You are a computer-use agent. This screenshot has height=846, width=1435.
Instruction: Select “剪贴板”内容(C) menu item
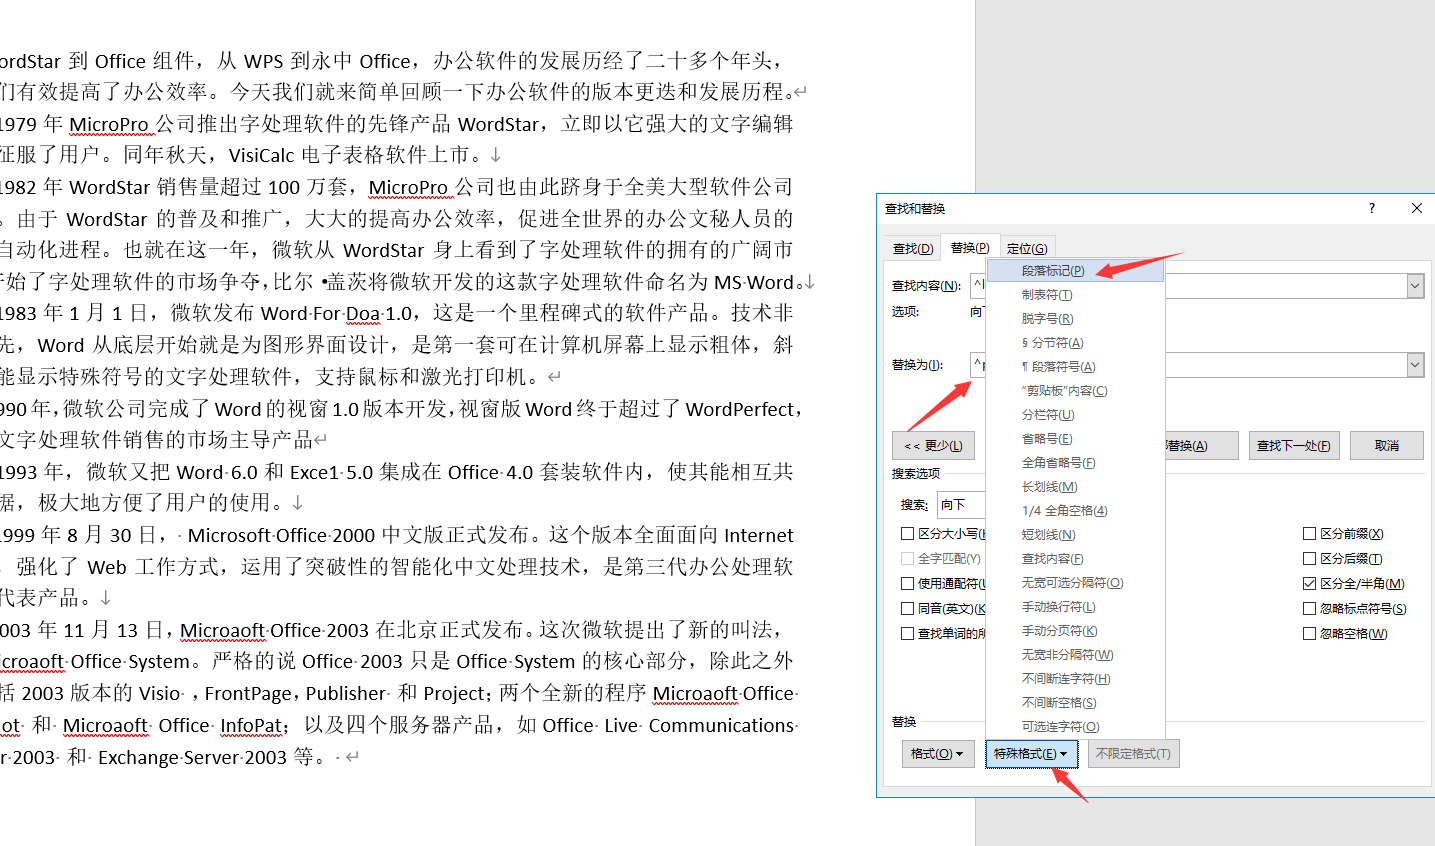1075,391
